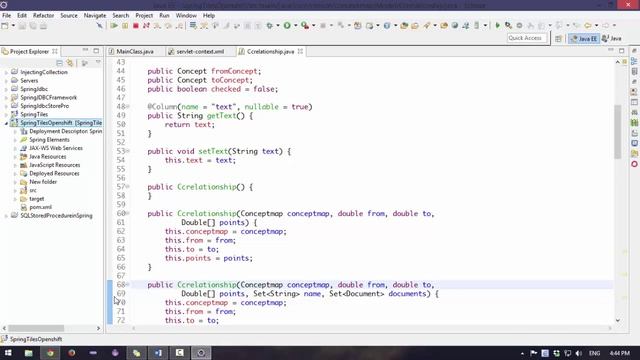Click the Project Explorer horizontal scrollbar
The width and height of the screenshot is (640, 360).
click(x=36, y=328)
